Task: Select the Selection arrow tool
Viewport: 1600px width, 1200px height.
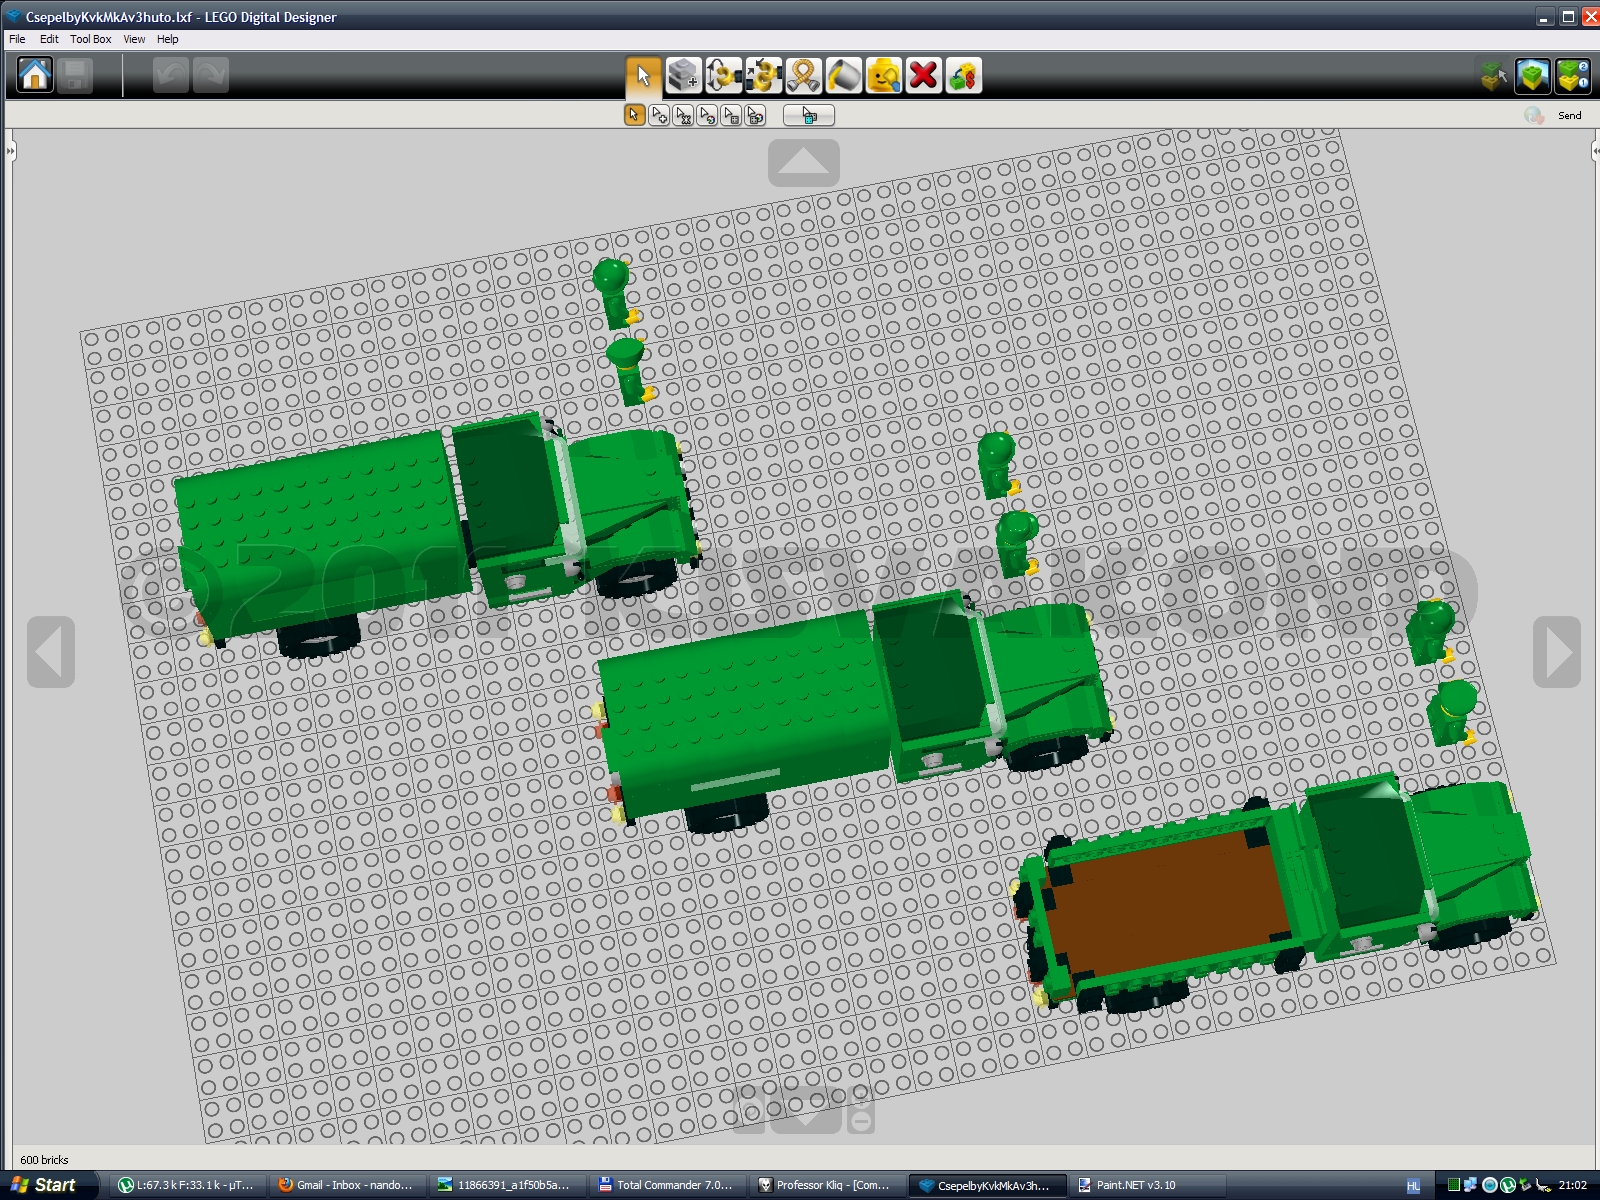Action: [x=643, y=75]
